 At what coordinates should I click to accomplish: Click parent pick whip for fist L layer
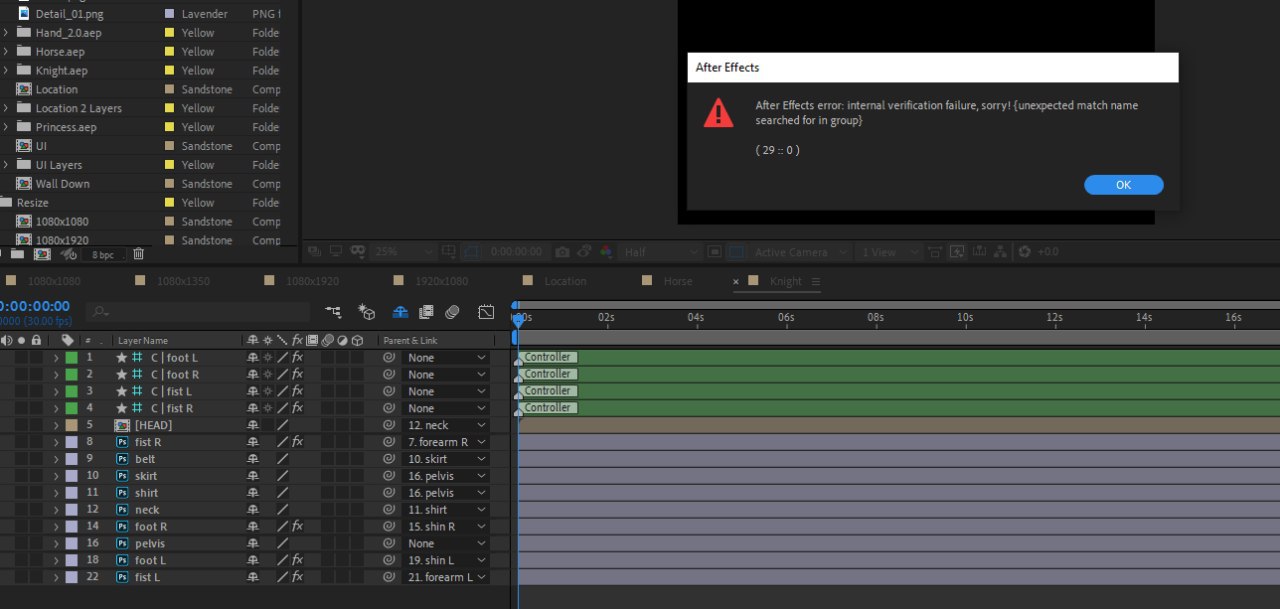pos(389,577)
